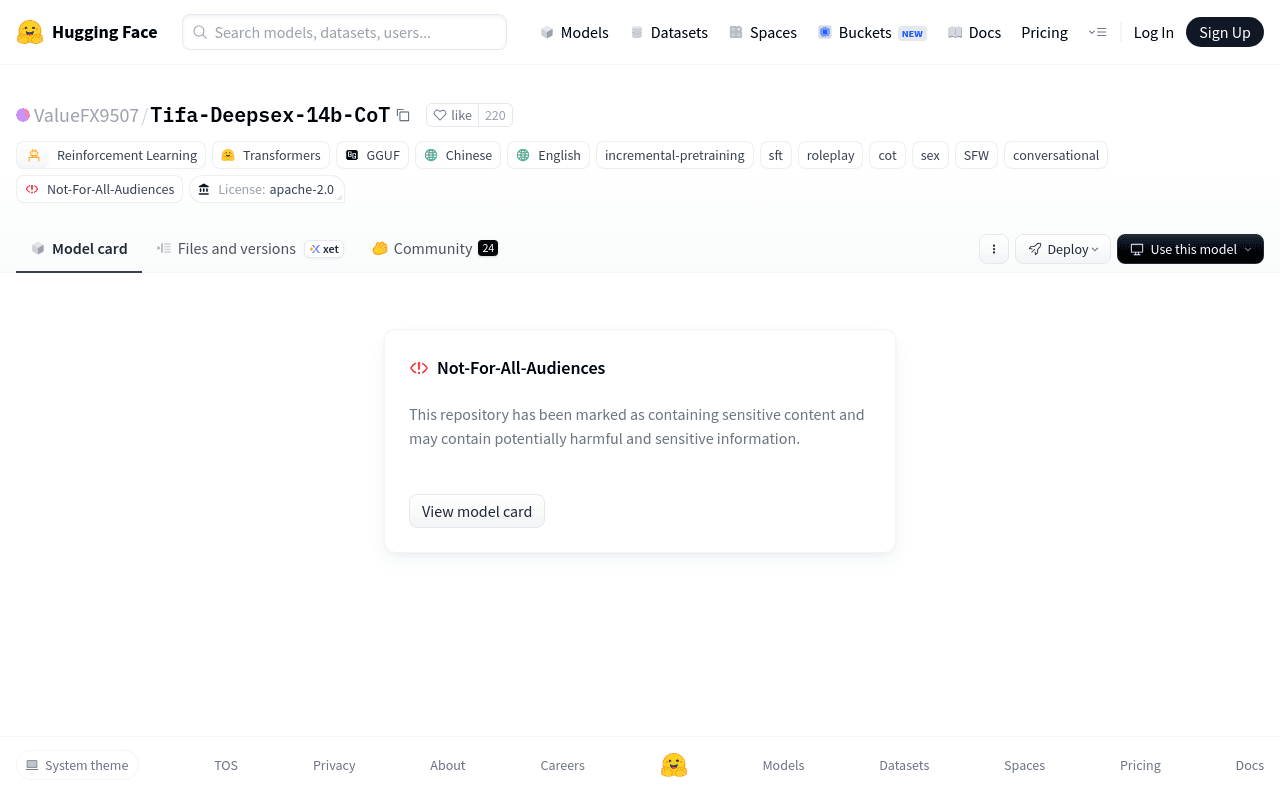Click the xet badge next to Files

(x=324, y=249)
